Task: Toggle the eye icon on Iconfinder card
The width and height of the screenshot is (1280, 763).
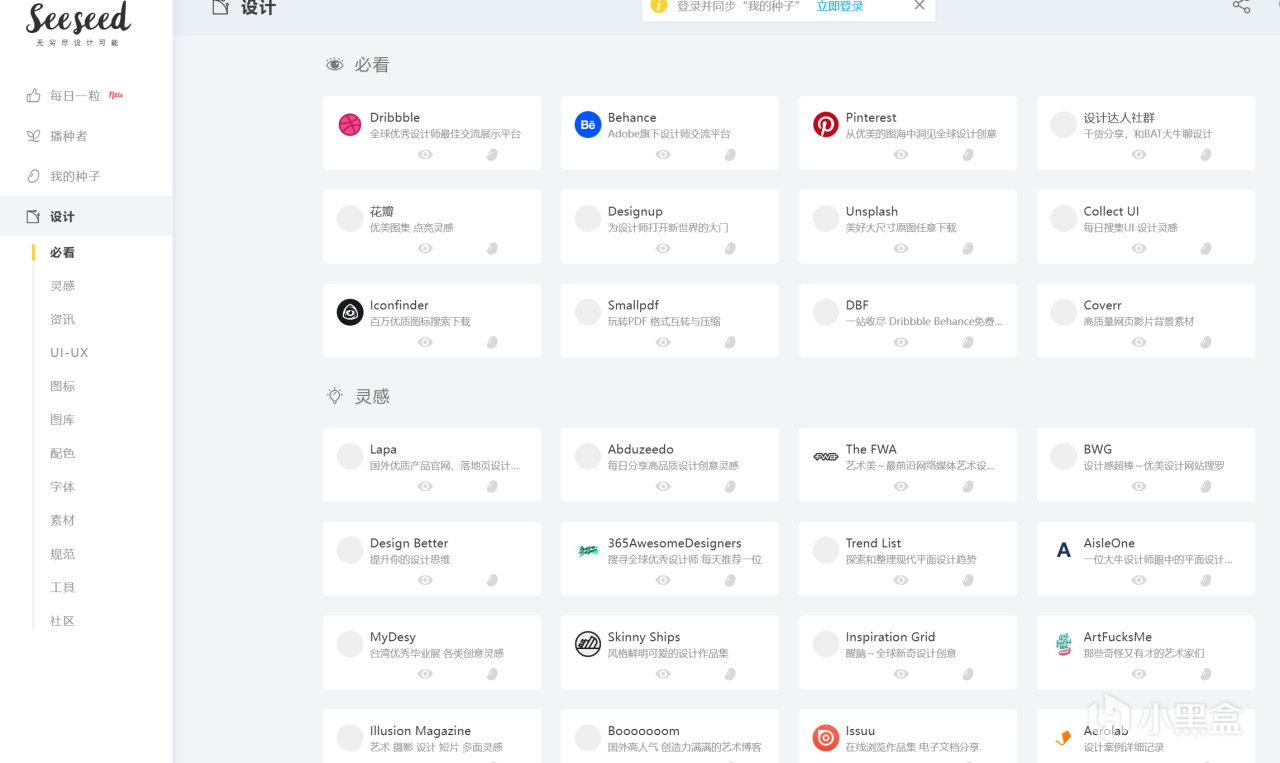Action: [425, 342]
